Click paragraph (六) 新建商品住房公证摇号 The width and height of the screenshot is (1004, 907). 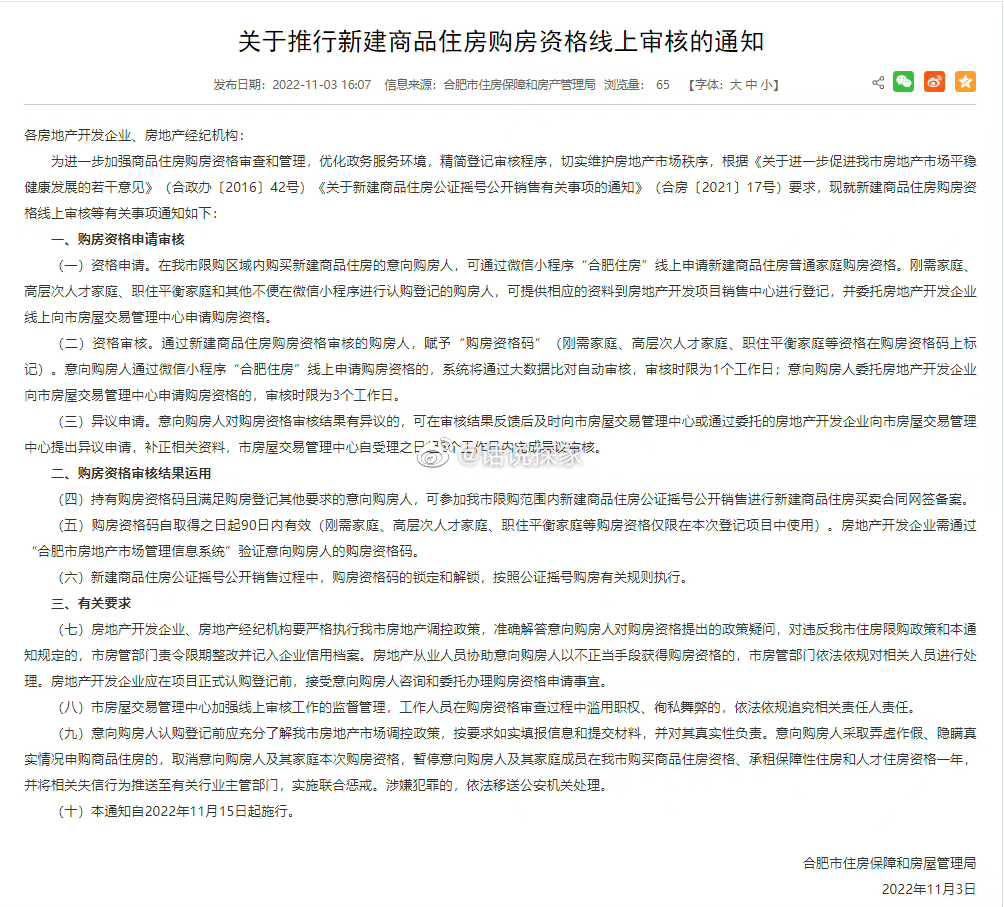(x=374, y=577)
